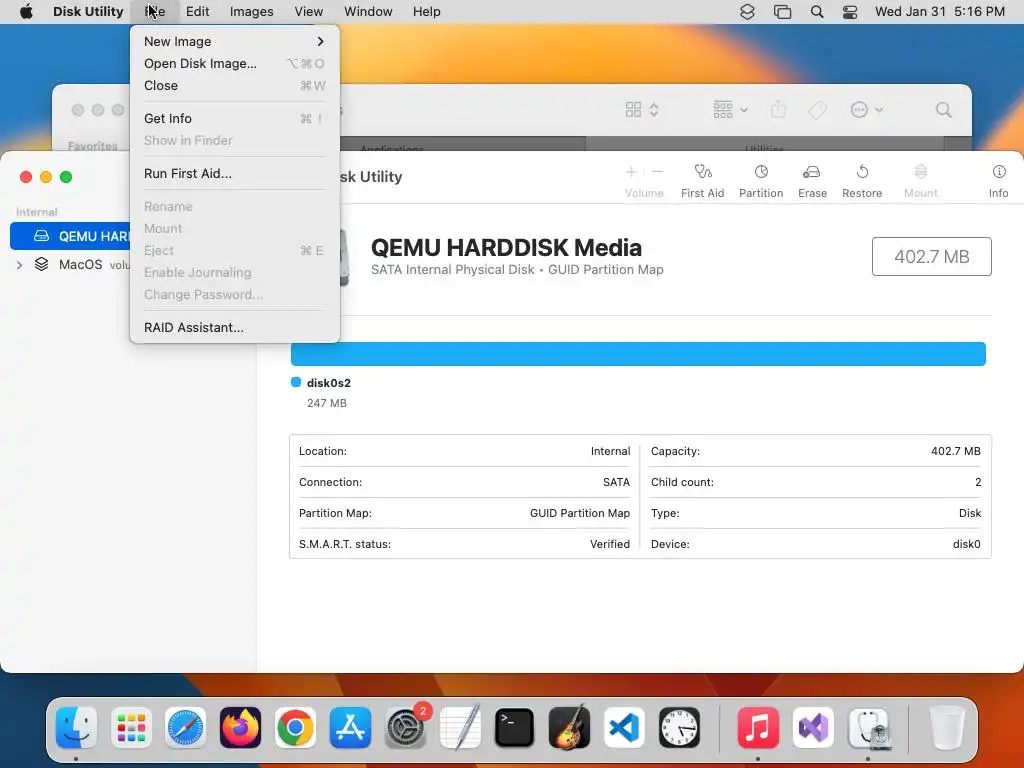1024x768 pixels.
Task: Click the add volume plus icon
Action: [x=631, y=172]
